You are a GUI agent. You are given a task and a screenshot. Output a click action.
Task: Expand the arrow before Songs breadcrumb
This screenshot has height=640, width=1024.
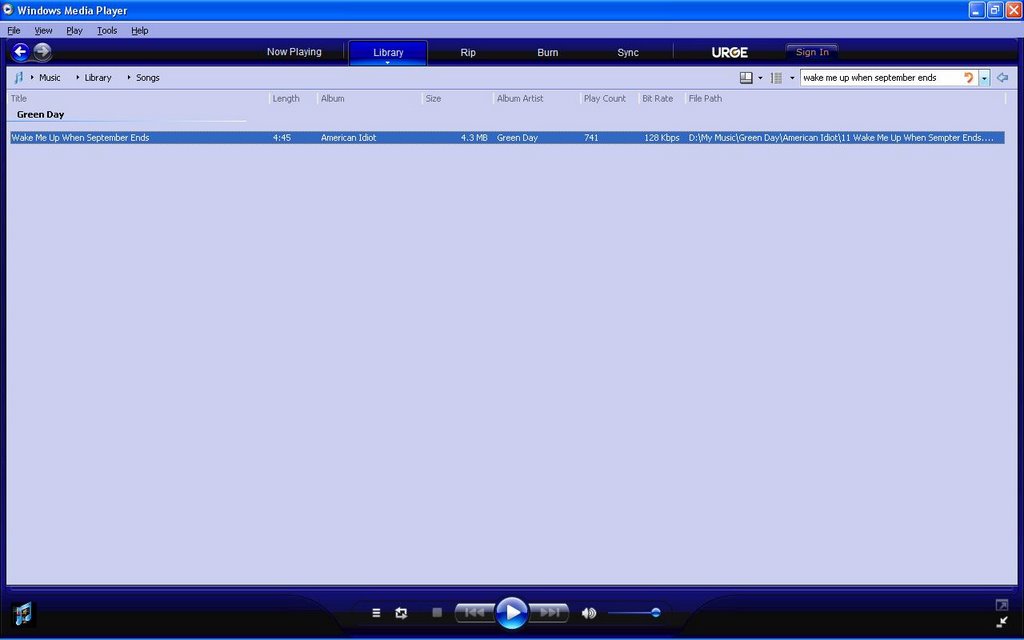pos(129,78)
